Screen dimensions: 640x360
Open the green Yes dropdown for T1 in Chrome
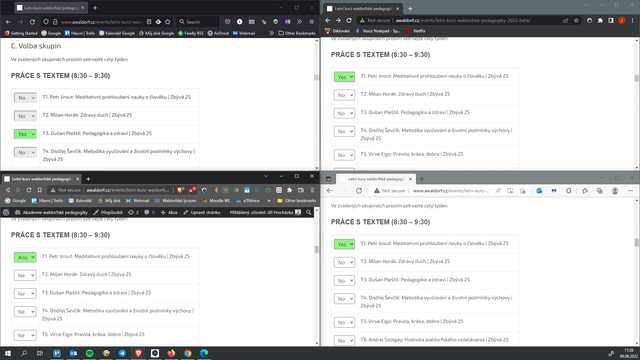tap(344, 77)
